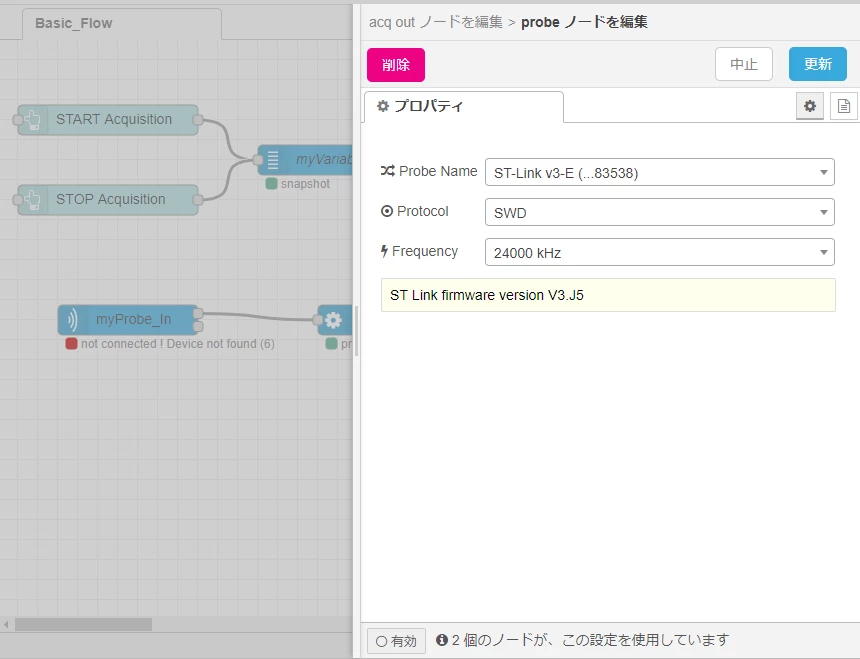Click red not-connected status indicator
The height and width of the screenshot is (659, 860).
point(71,344)
